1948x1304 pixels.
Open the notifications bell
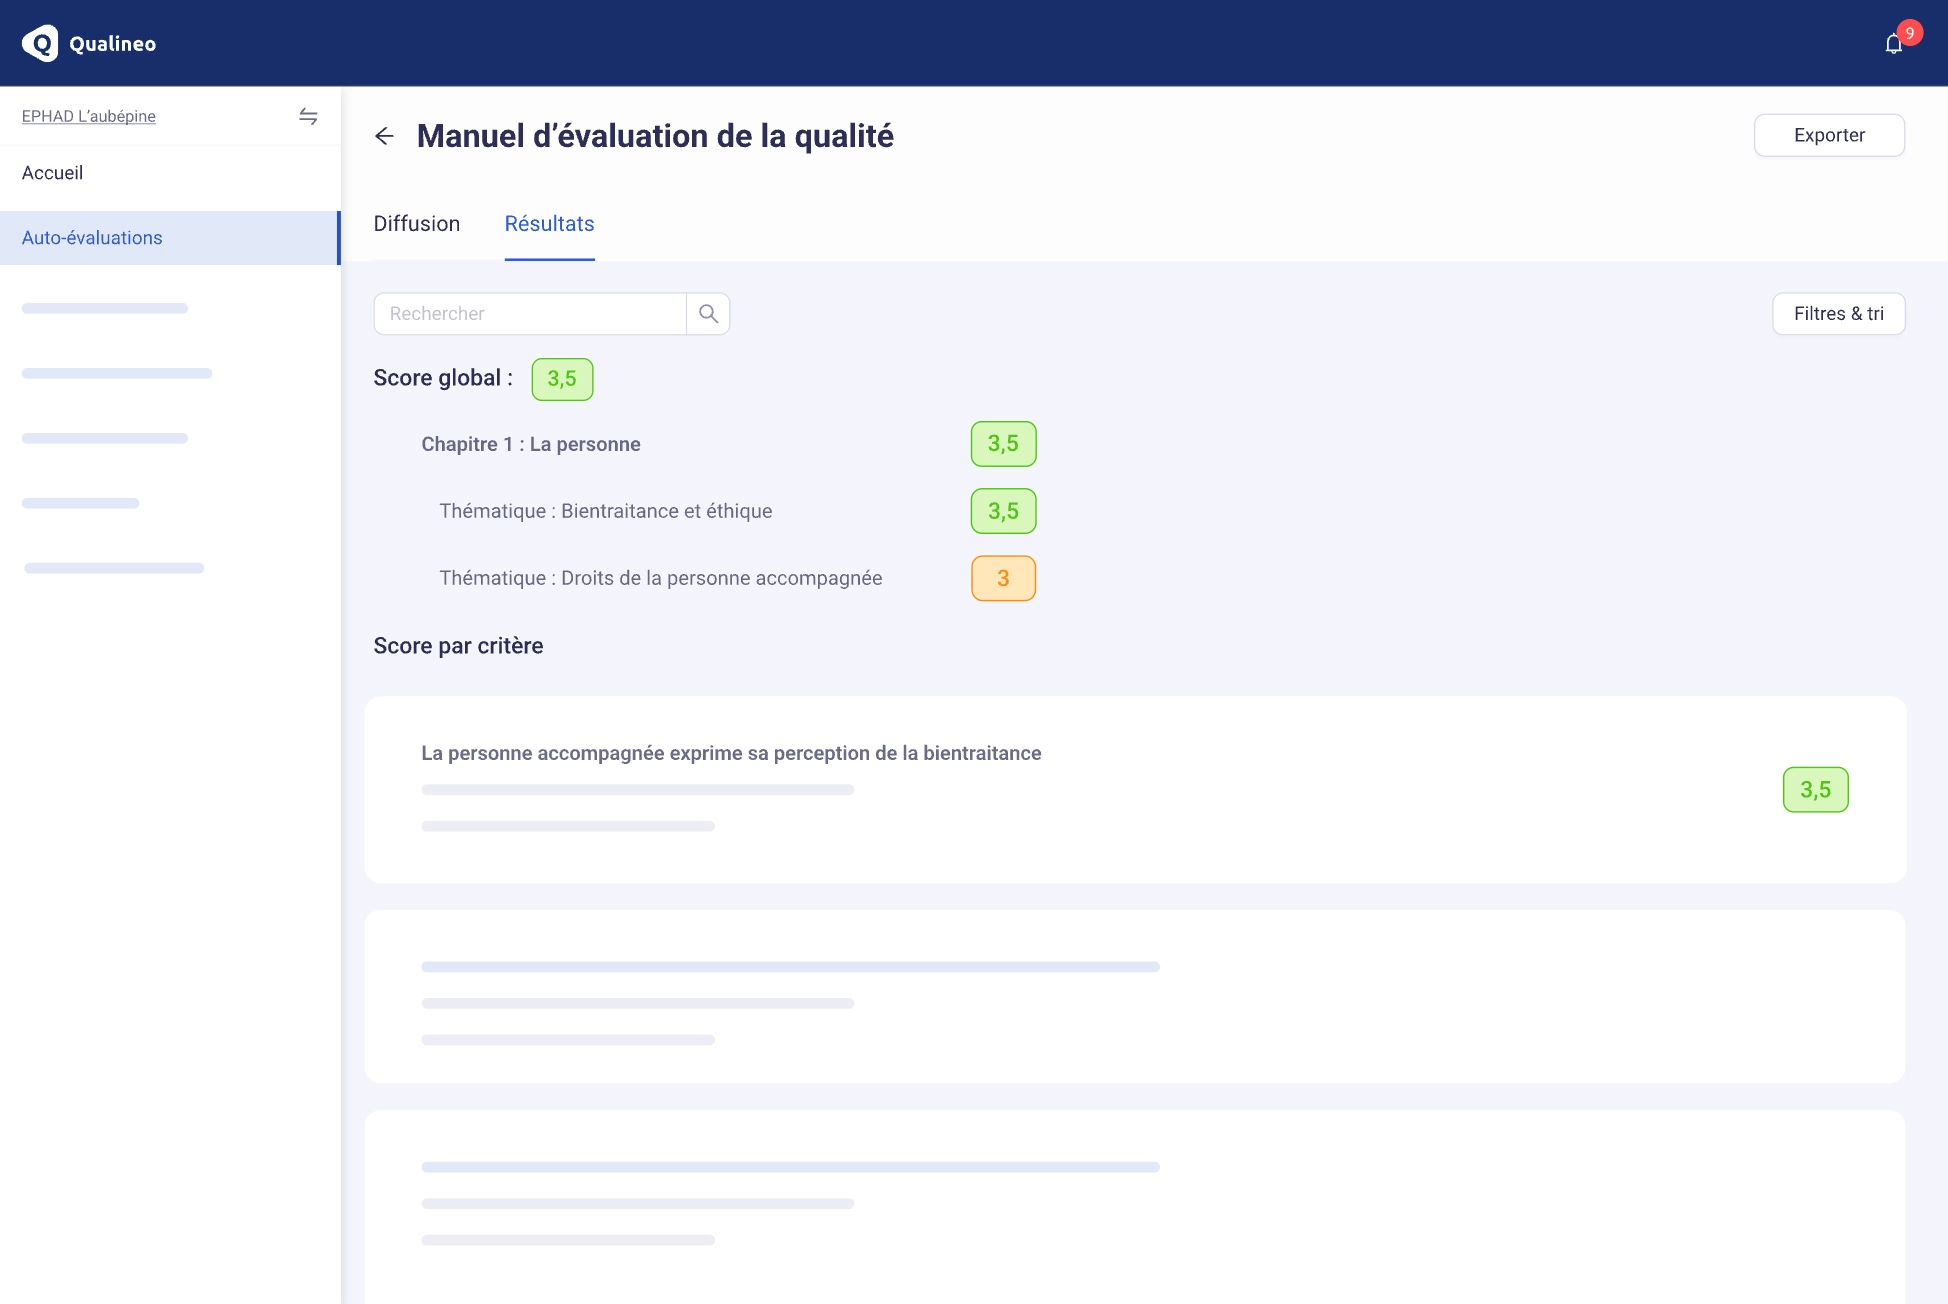point(1892,45)
